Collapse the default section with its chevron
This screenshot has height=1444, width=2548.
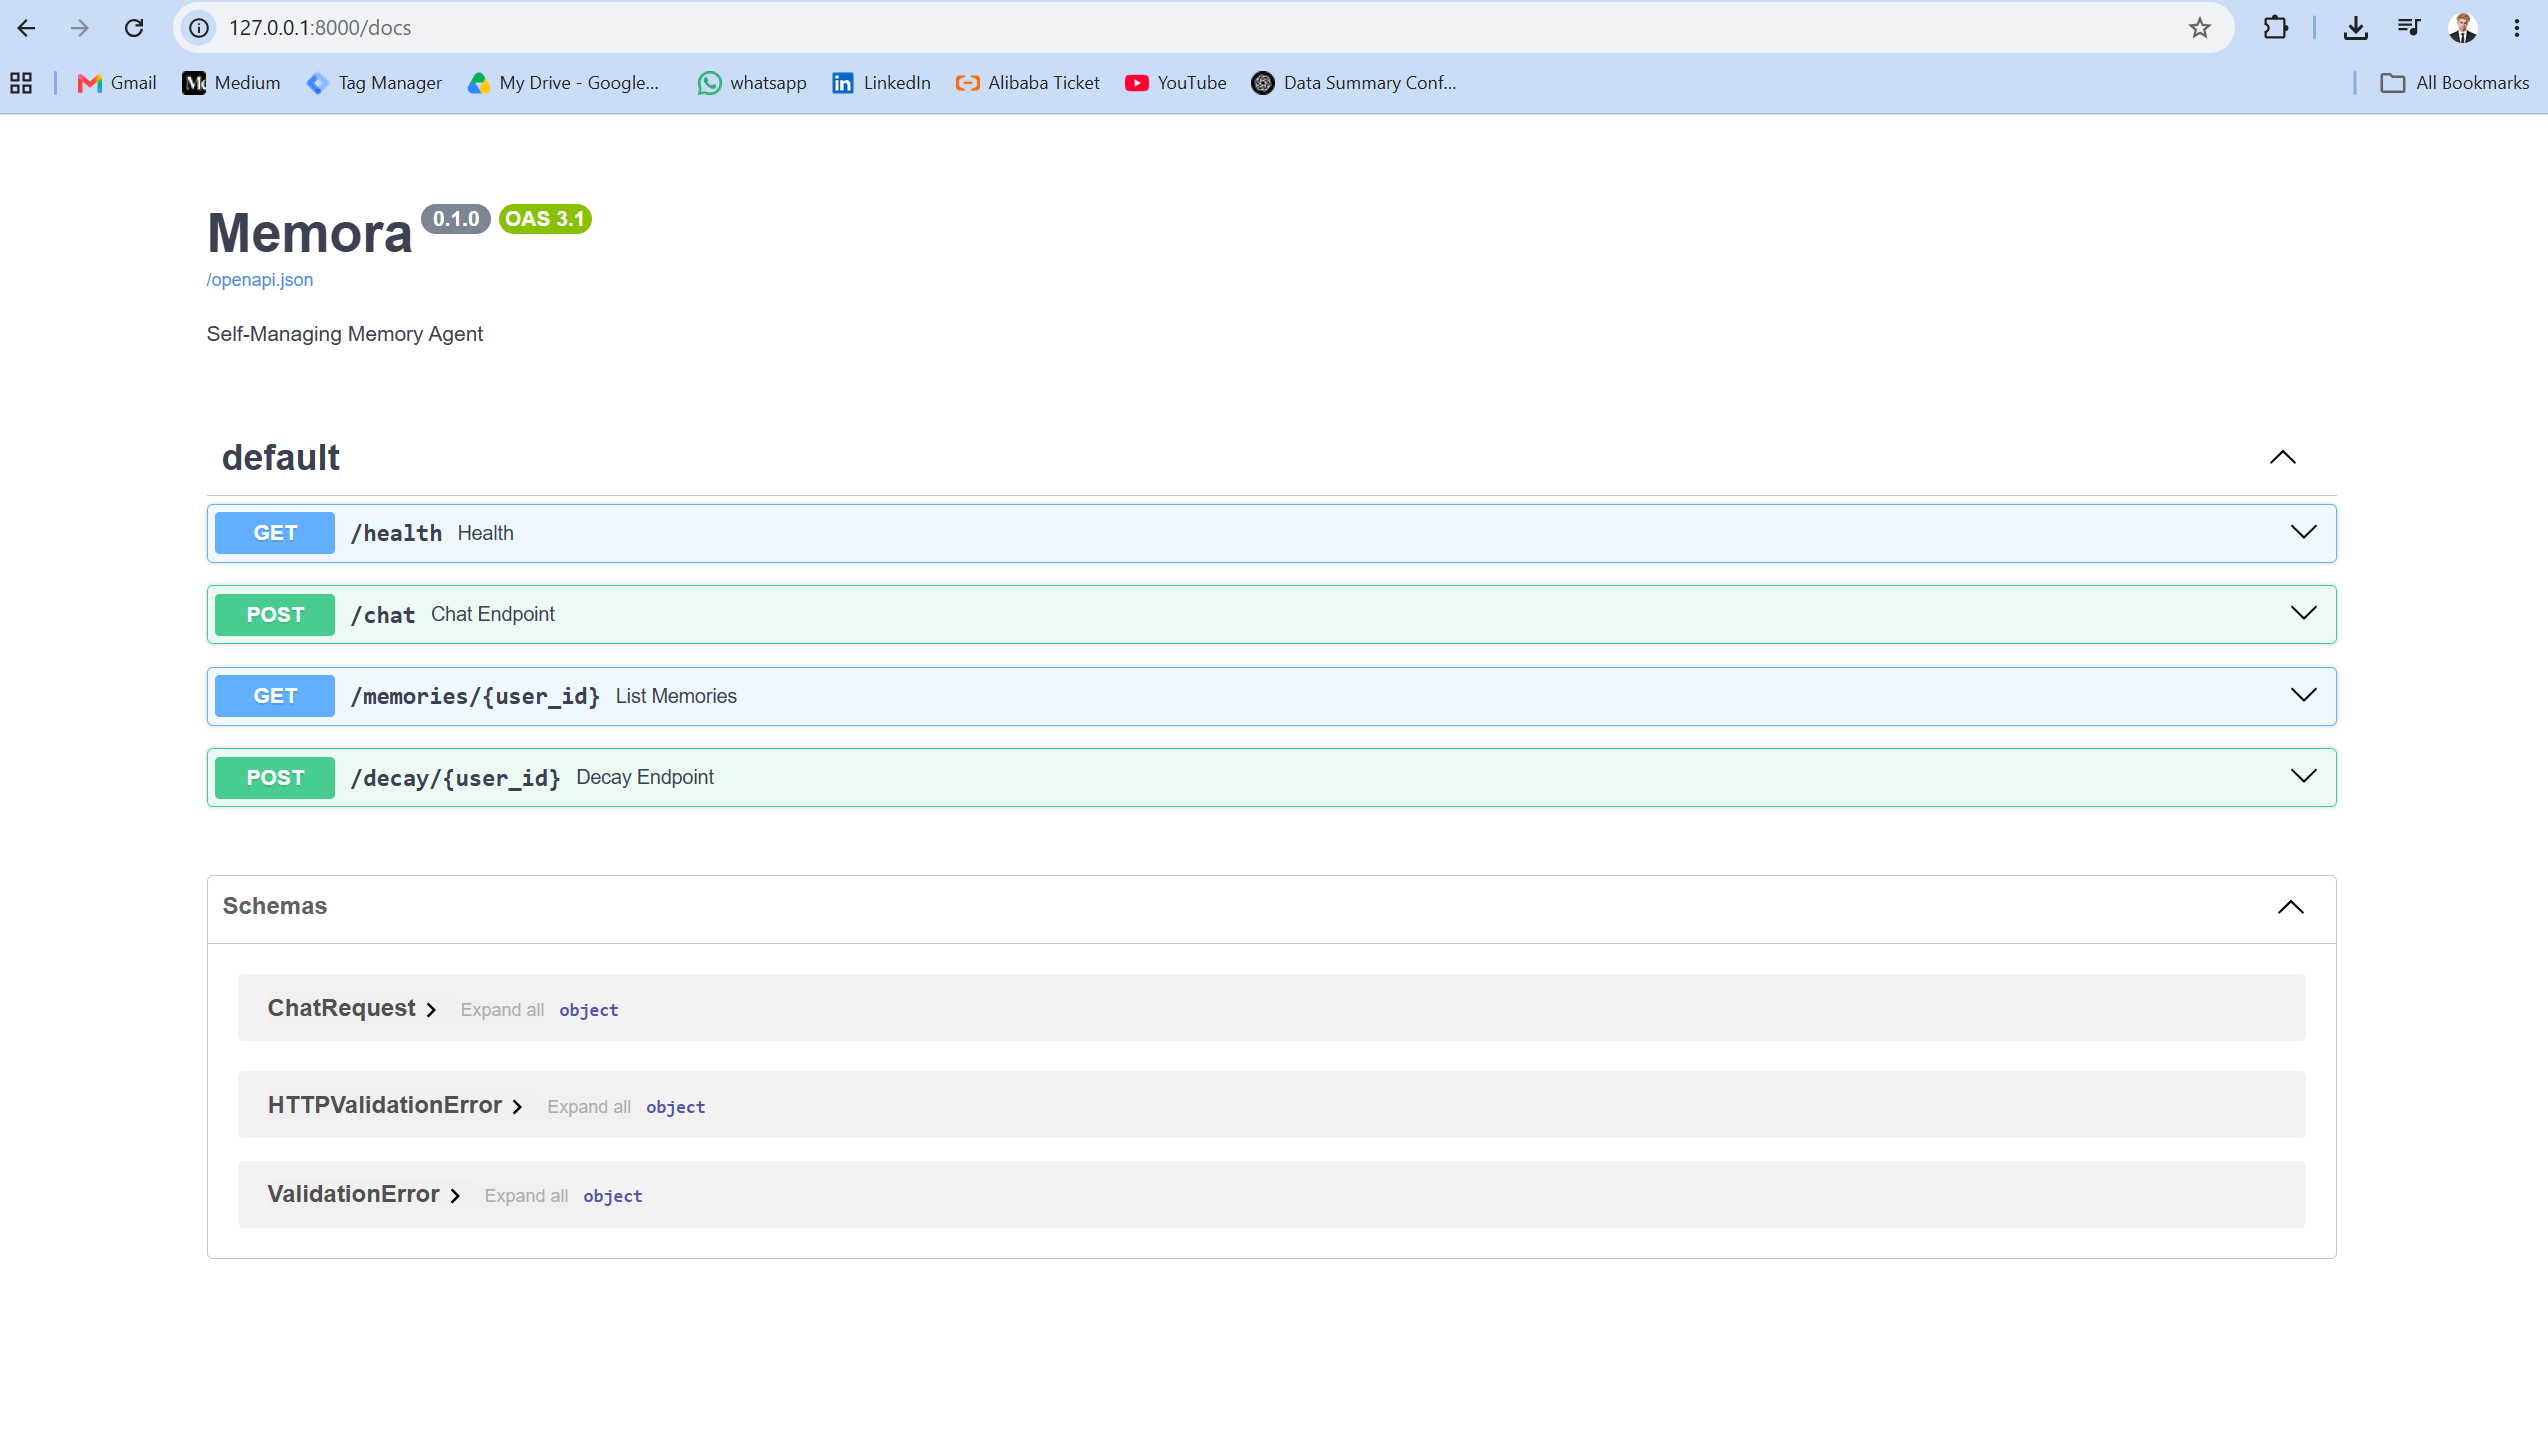click(2283, 457)
